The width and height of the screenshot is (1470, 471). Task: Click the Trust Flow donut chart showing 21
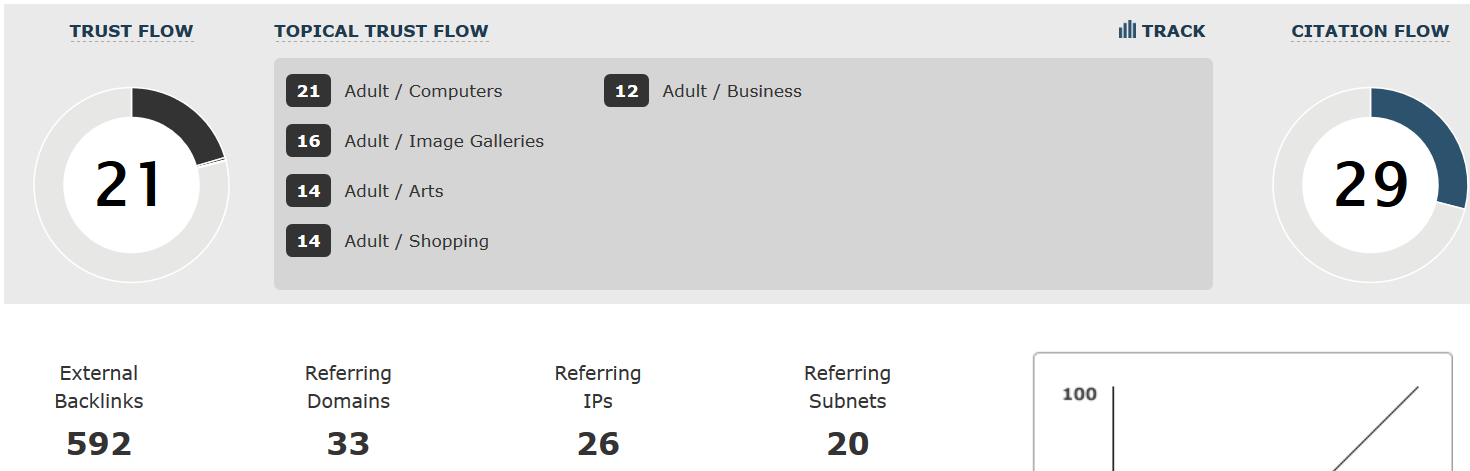pos(131,185)
